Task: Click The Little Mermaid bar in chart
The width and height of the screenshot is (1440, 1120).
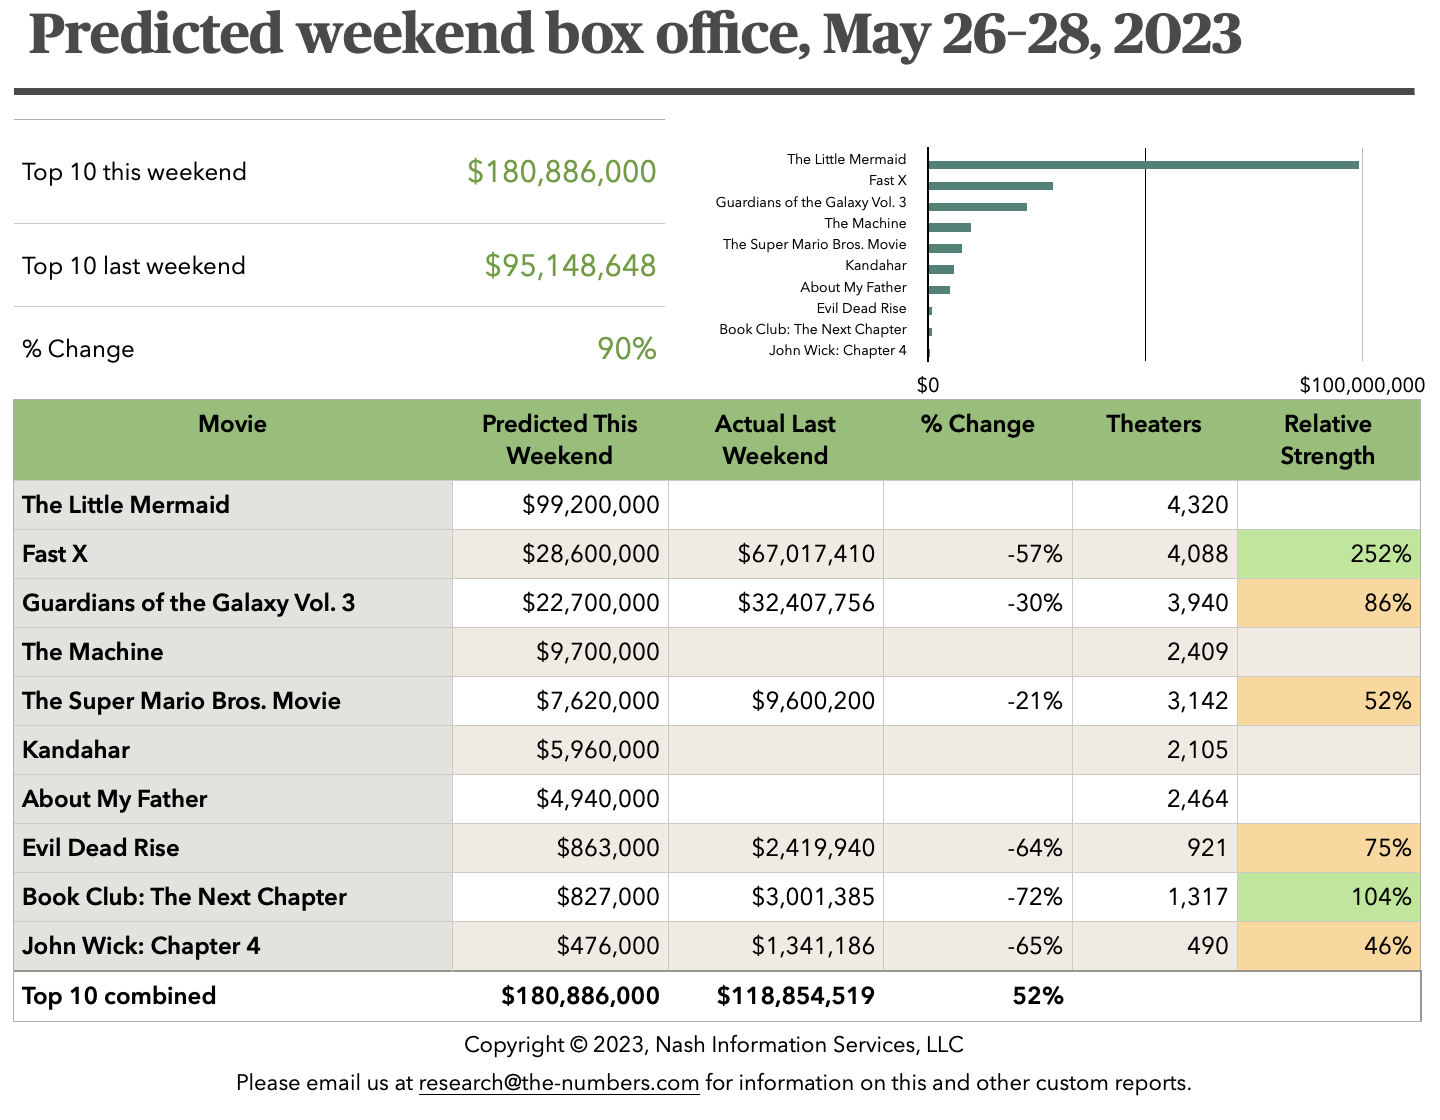Action: [x=1144, y=164]
